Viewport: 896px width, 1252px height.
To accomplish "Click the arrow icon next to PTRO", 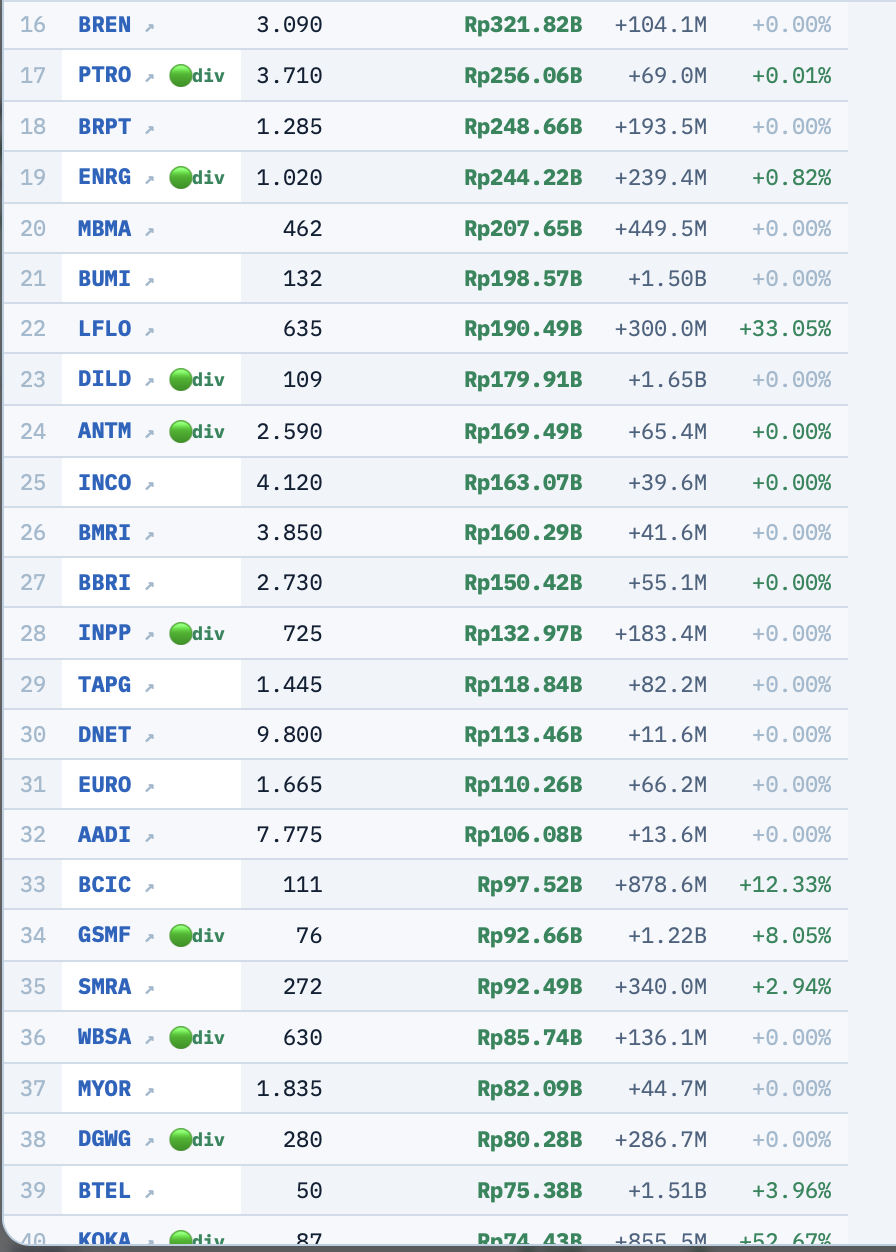I will (149, 78).
